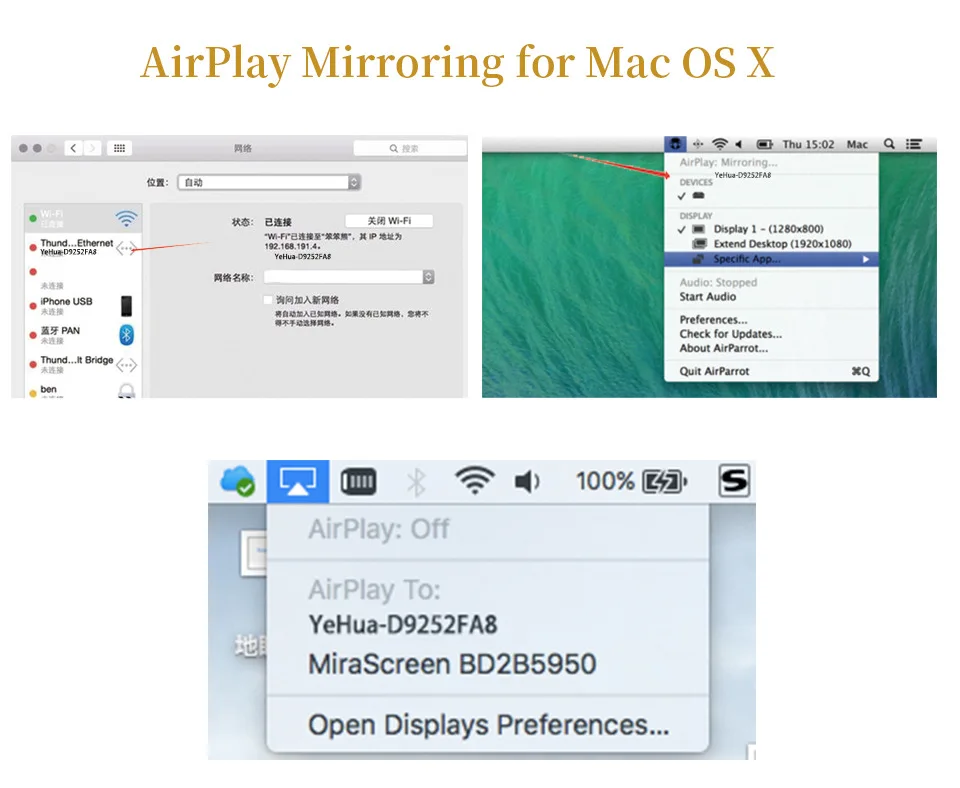Choose Extend Desktop (1920x1080)

pos(771,244)
